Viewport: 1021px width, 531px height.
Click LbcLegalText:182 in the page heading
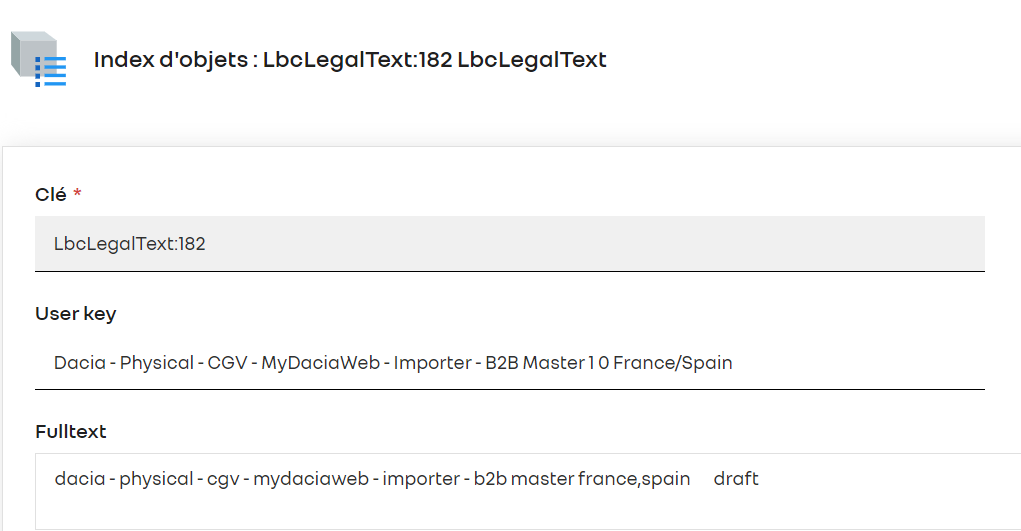pyautogui.click(x=357, y=60)
